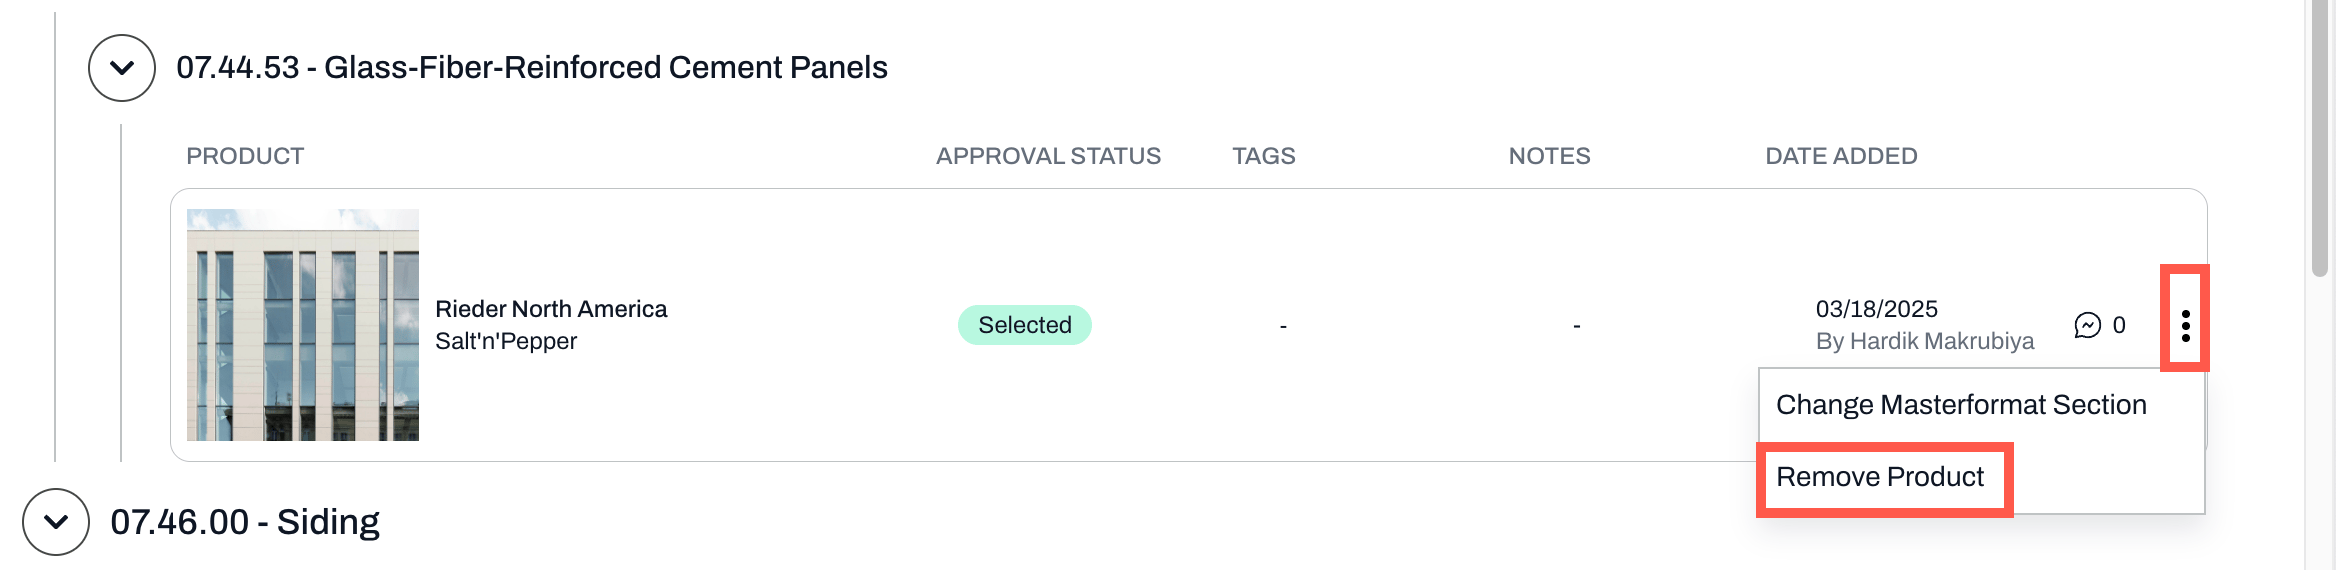2336x570 pixels.
Task: Click the TAGS column header
Action: pos(1263,156)
